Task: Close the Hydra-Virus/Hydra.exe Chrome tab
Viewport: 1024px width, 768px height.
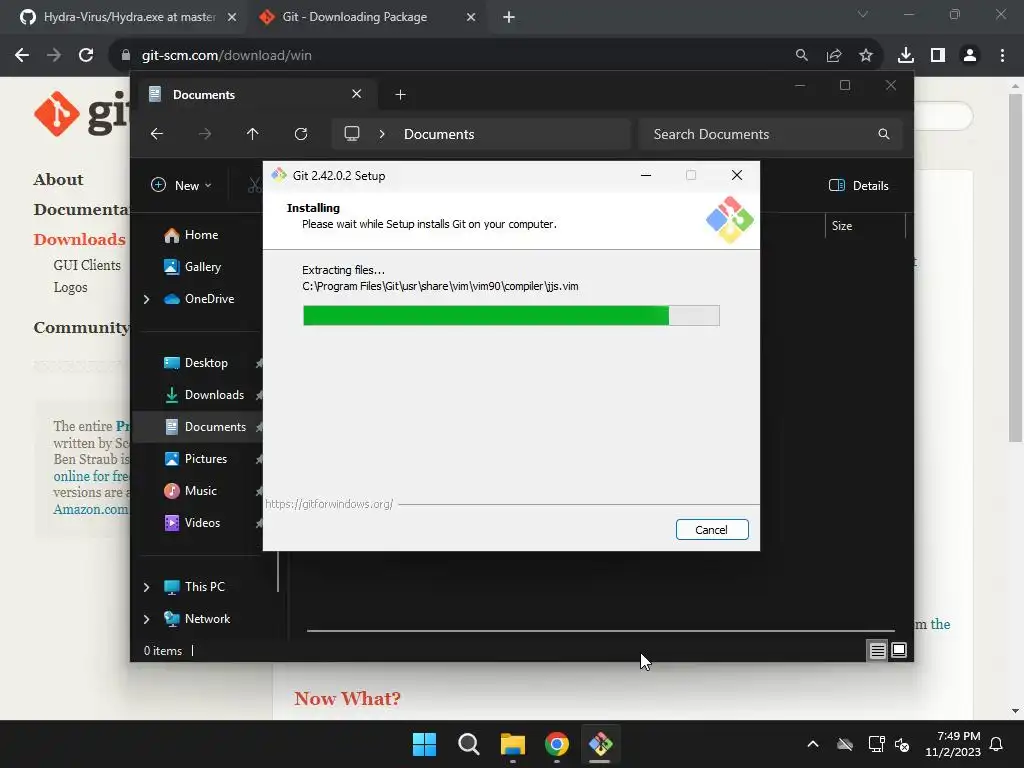Action: tap(232, 18)
